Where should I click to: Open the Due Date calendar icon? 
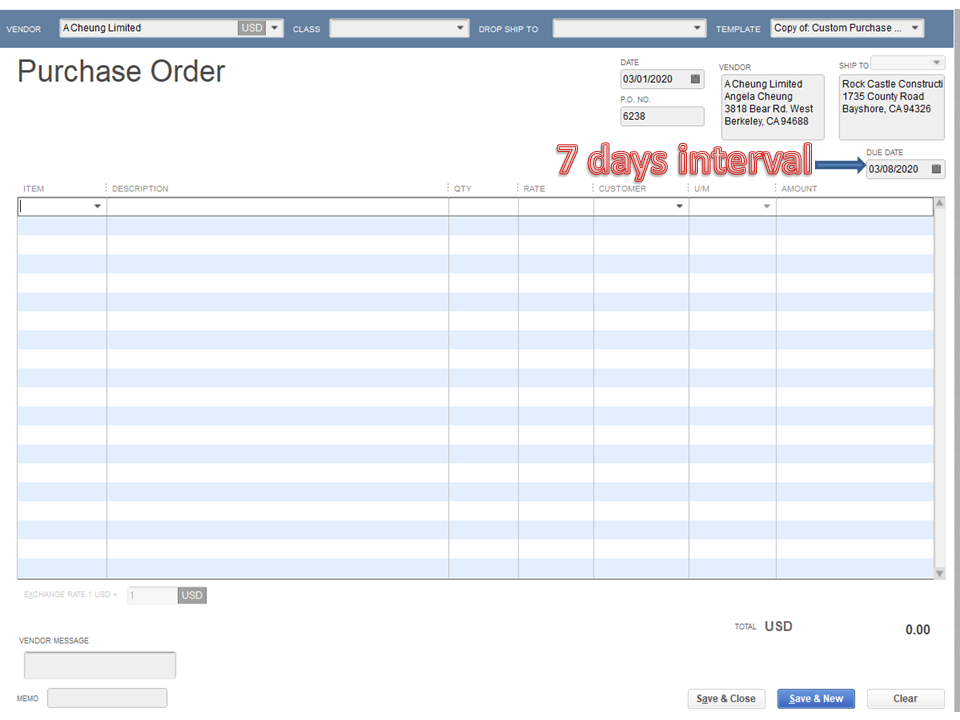936,169
